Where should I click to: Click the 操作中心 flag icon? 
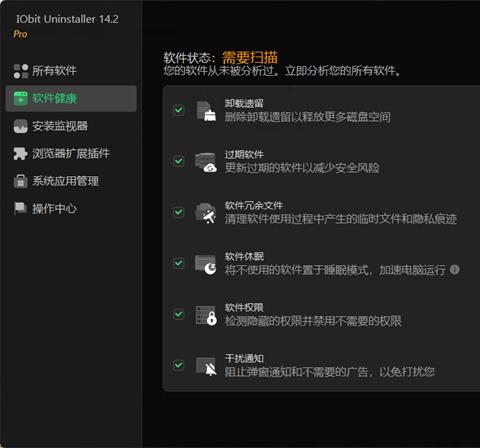coord(21,208)
